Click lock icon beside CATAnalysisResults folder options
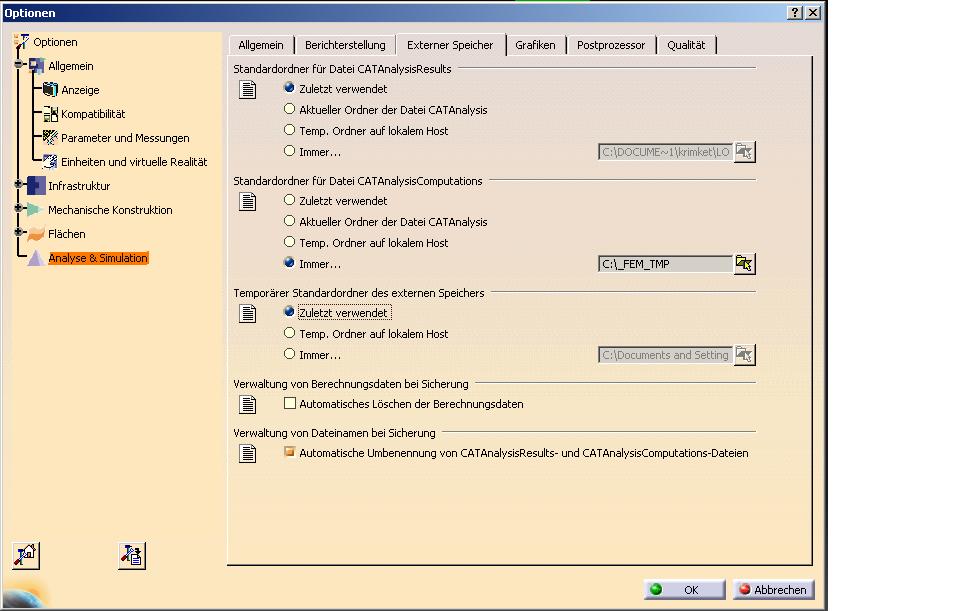Screen dimensions: 960x611 coord(247,89)
